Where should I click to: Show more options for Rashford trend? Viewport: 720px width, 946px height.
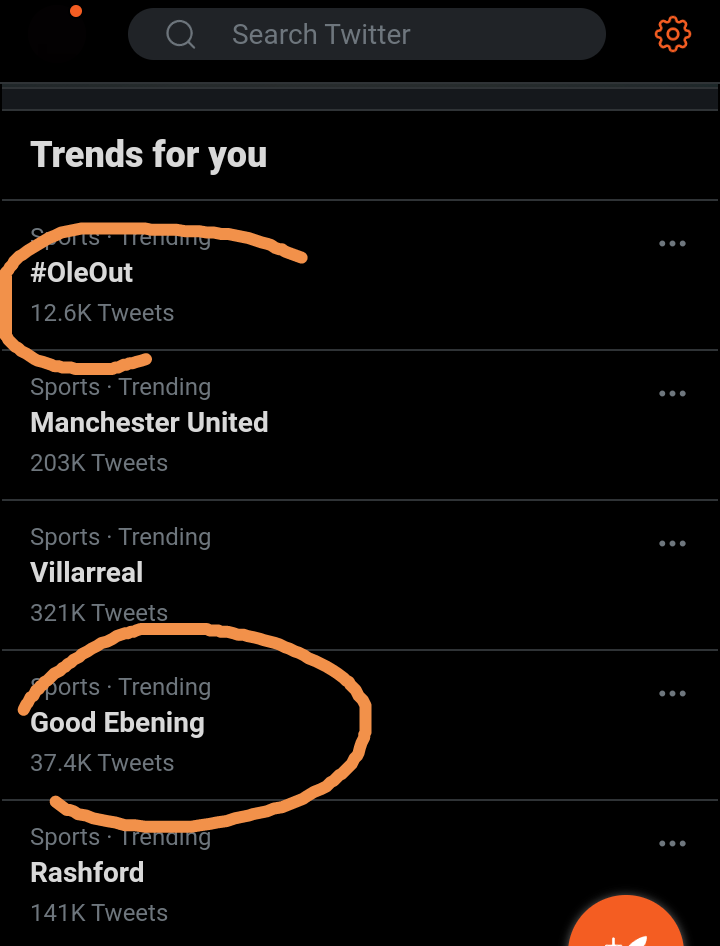pos(672,844)
